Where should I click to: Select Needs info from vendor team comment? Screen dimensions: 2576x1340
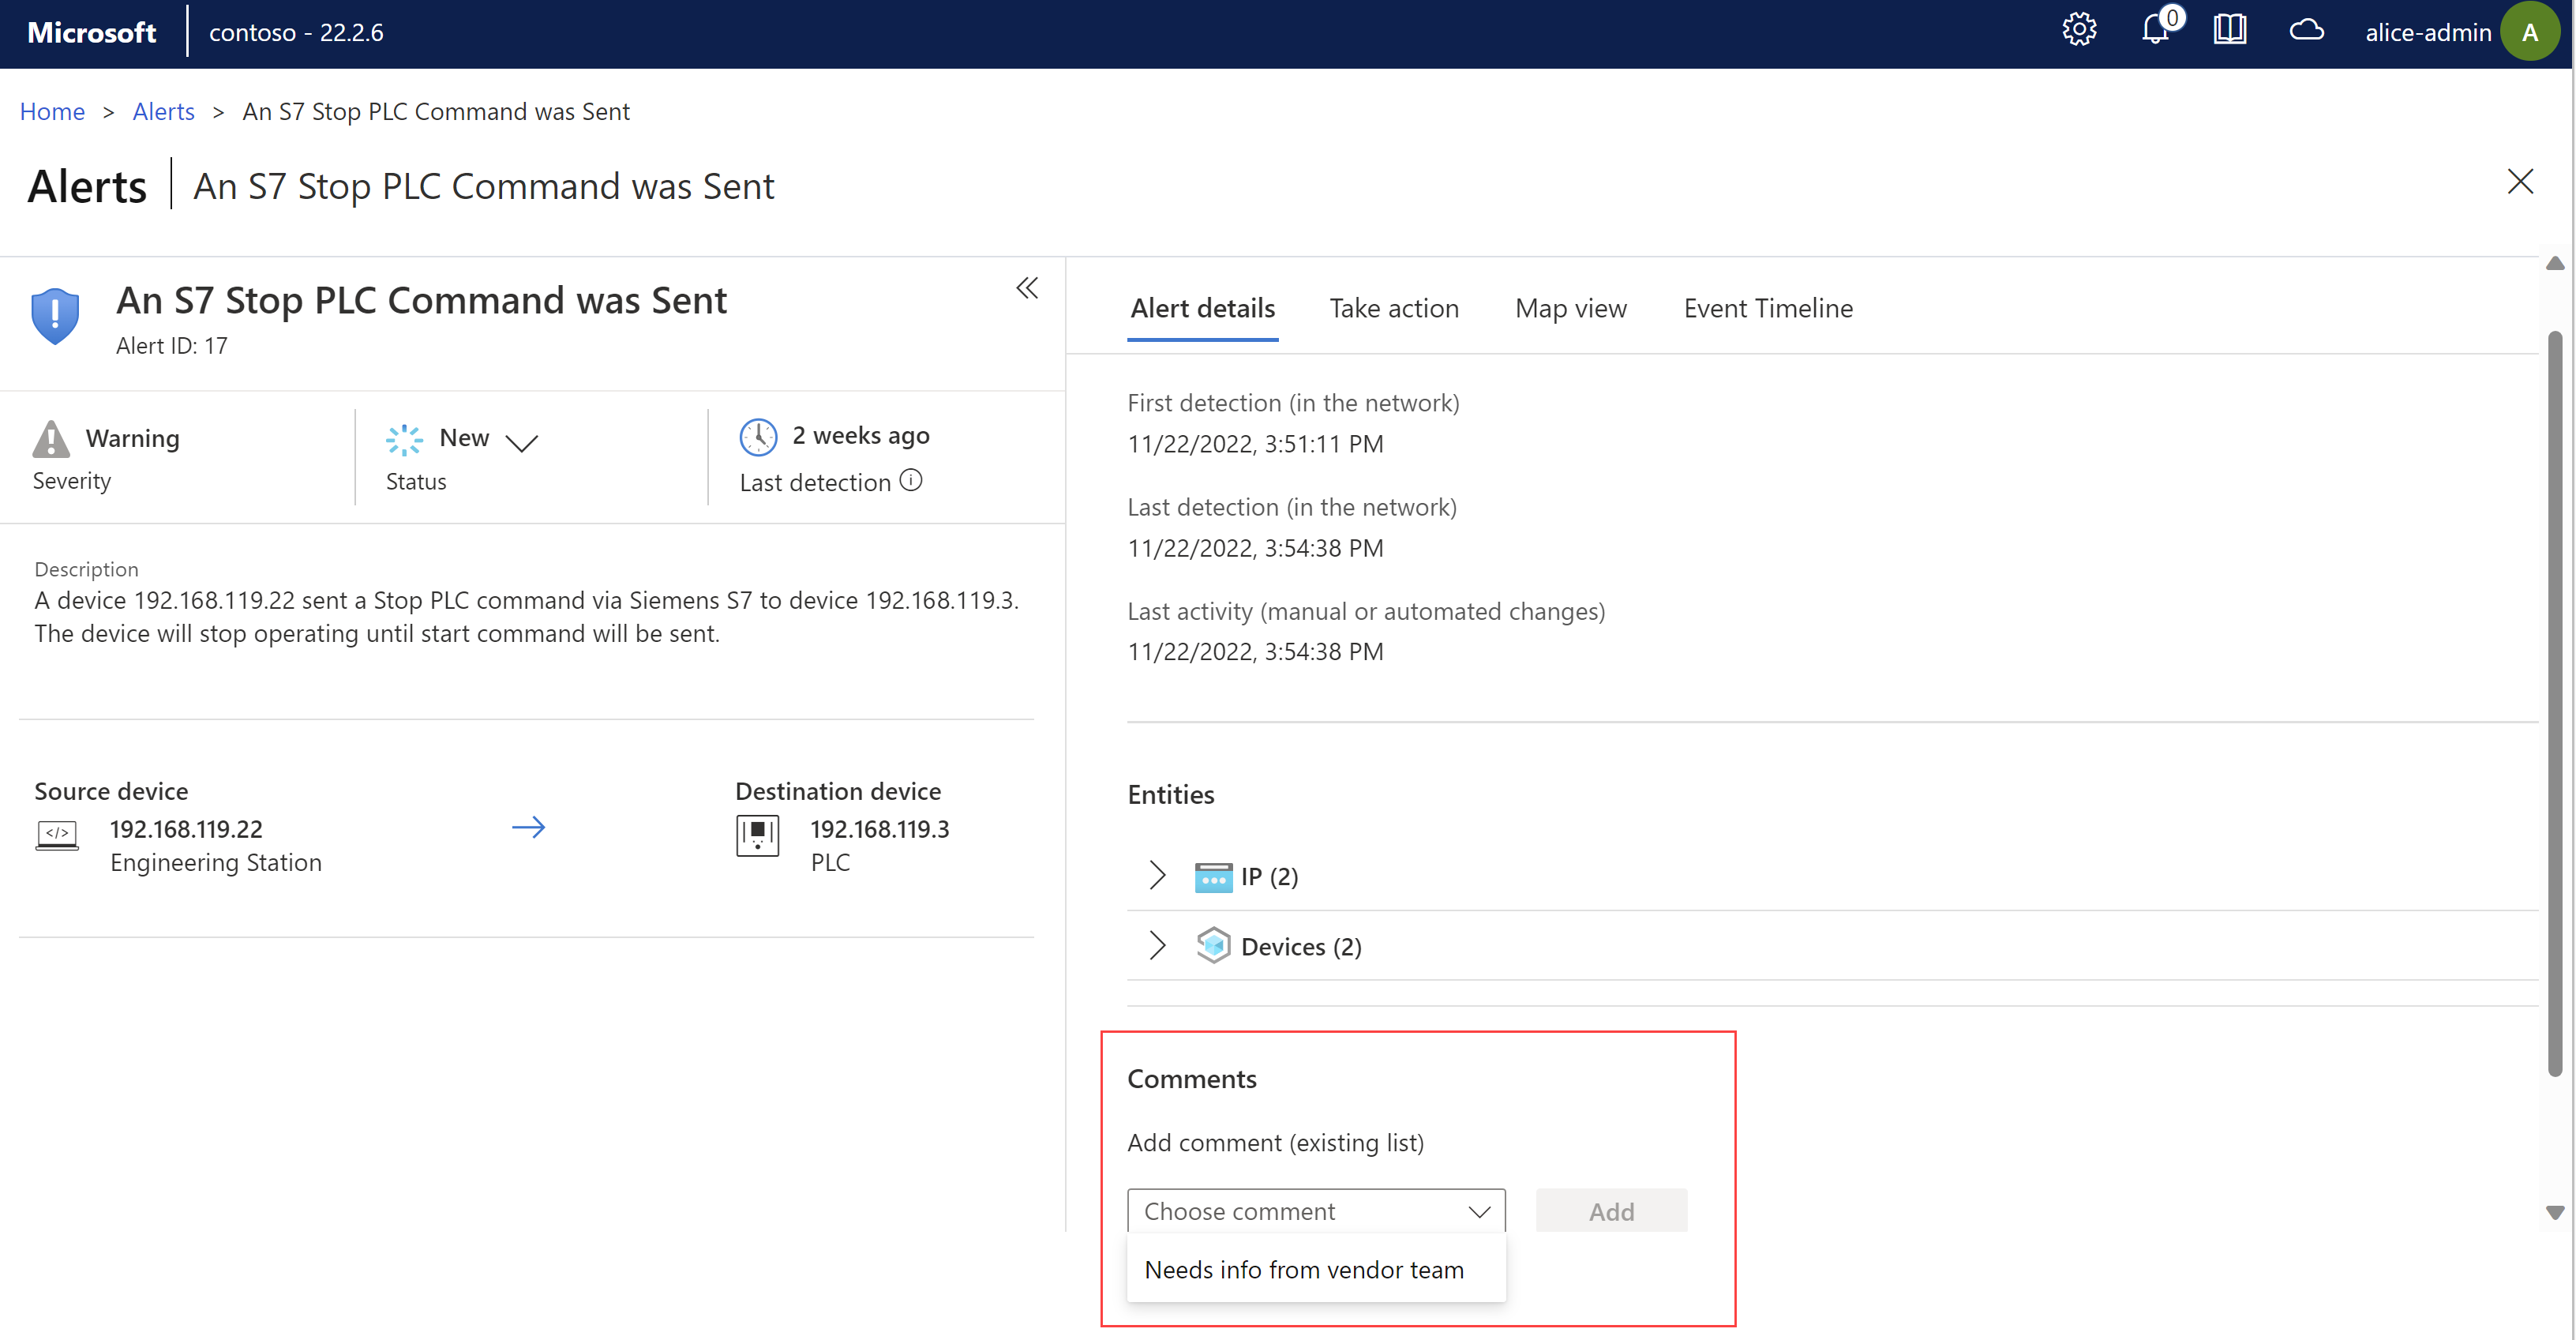pos(1303,1270)
